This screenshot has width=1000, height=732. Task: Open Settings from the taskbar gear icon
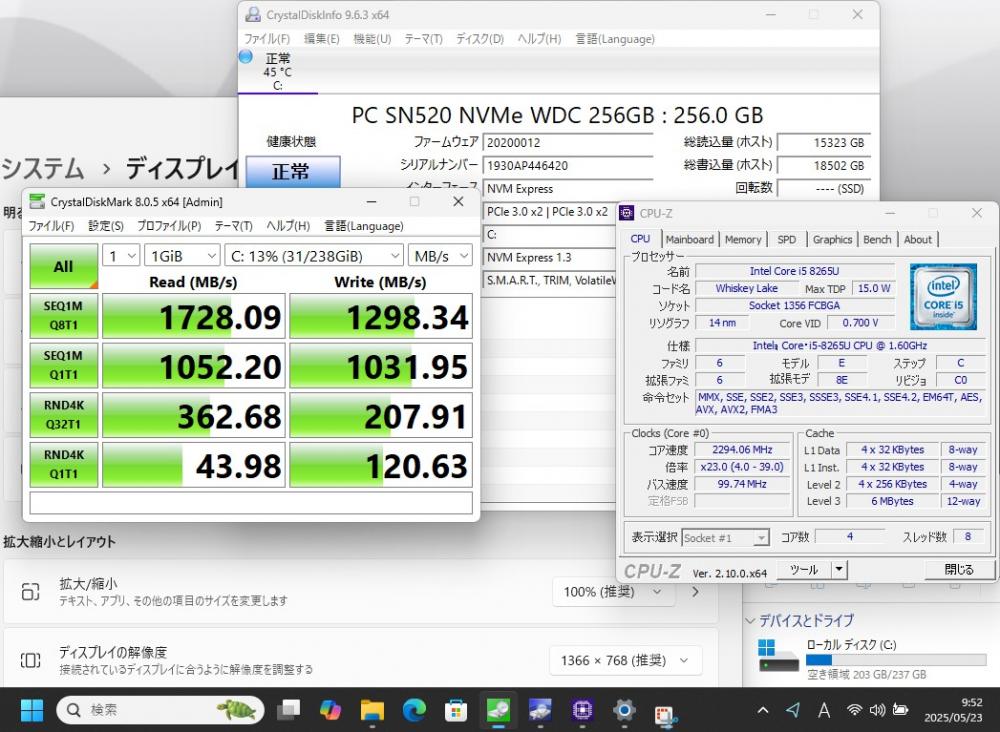pos(624,710)
